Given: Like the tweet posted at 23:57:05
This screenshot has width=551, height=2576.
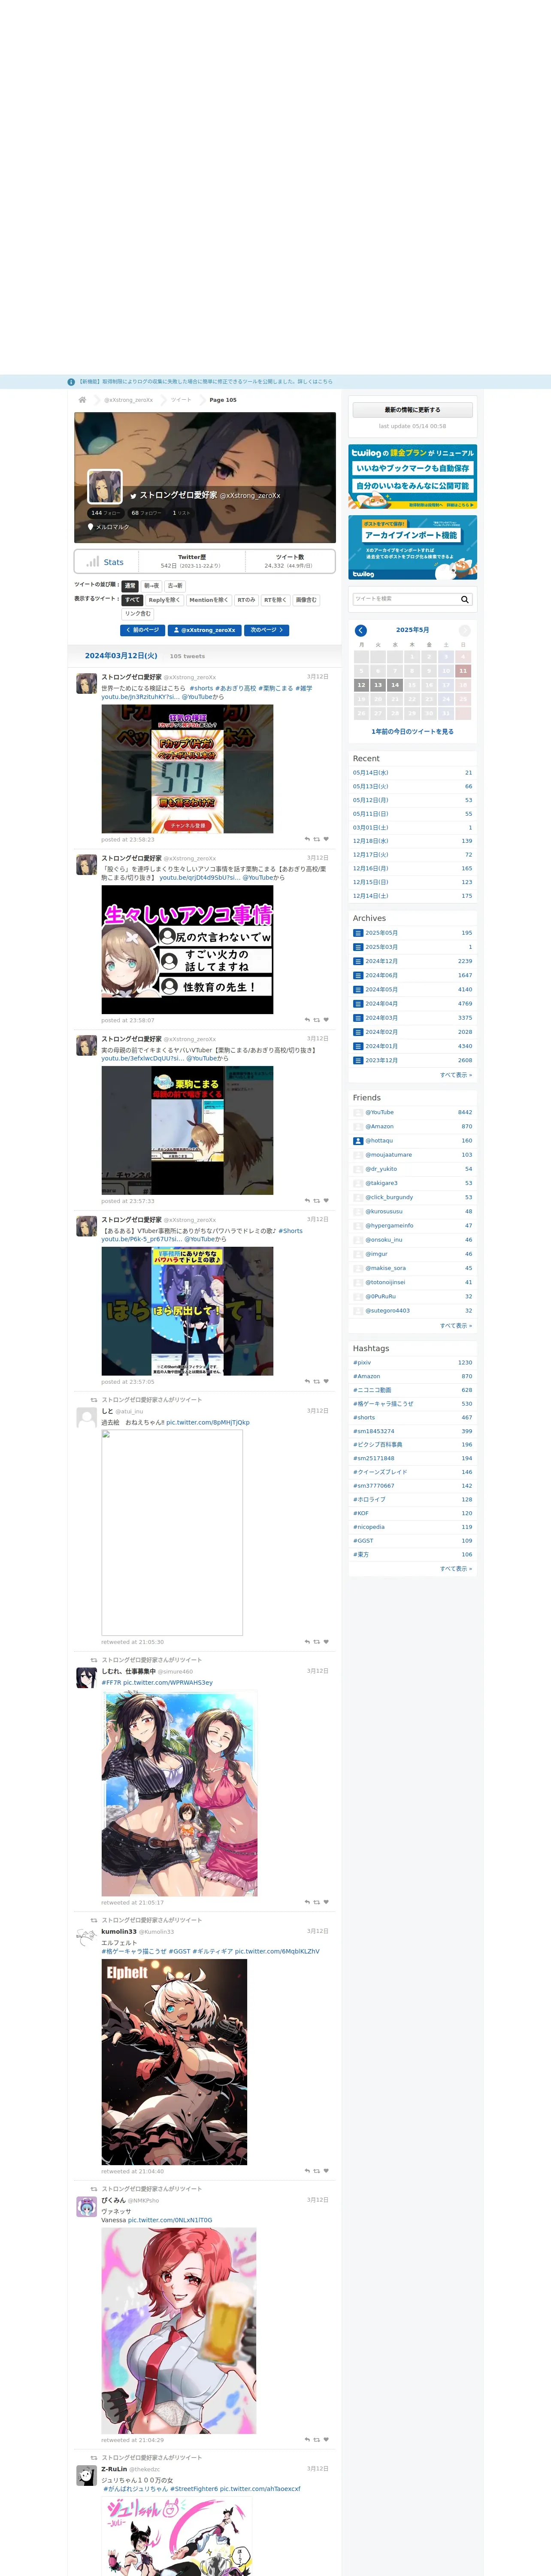Looking at the screenshot, I should 326,1382.
